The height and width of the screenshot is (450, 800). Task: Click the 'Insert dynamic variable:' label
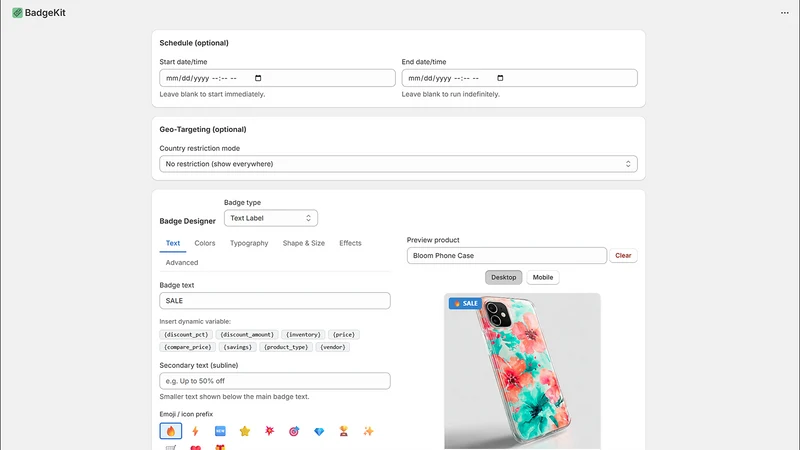tap(195, 321)
